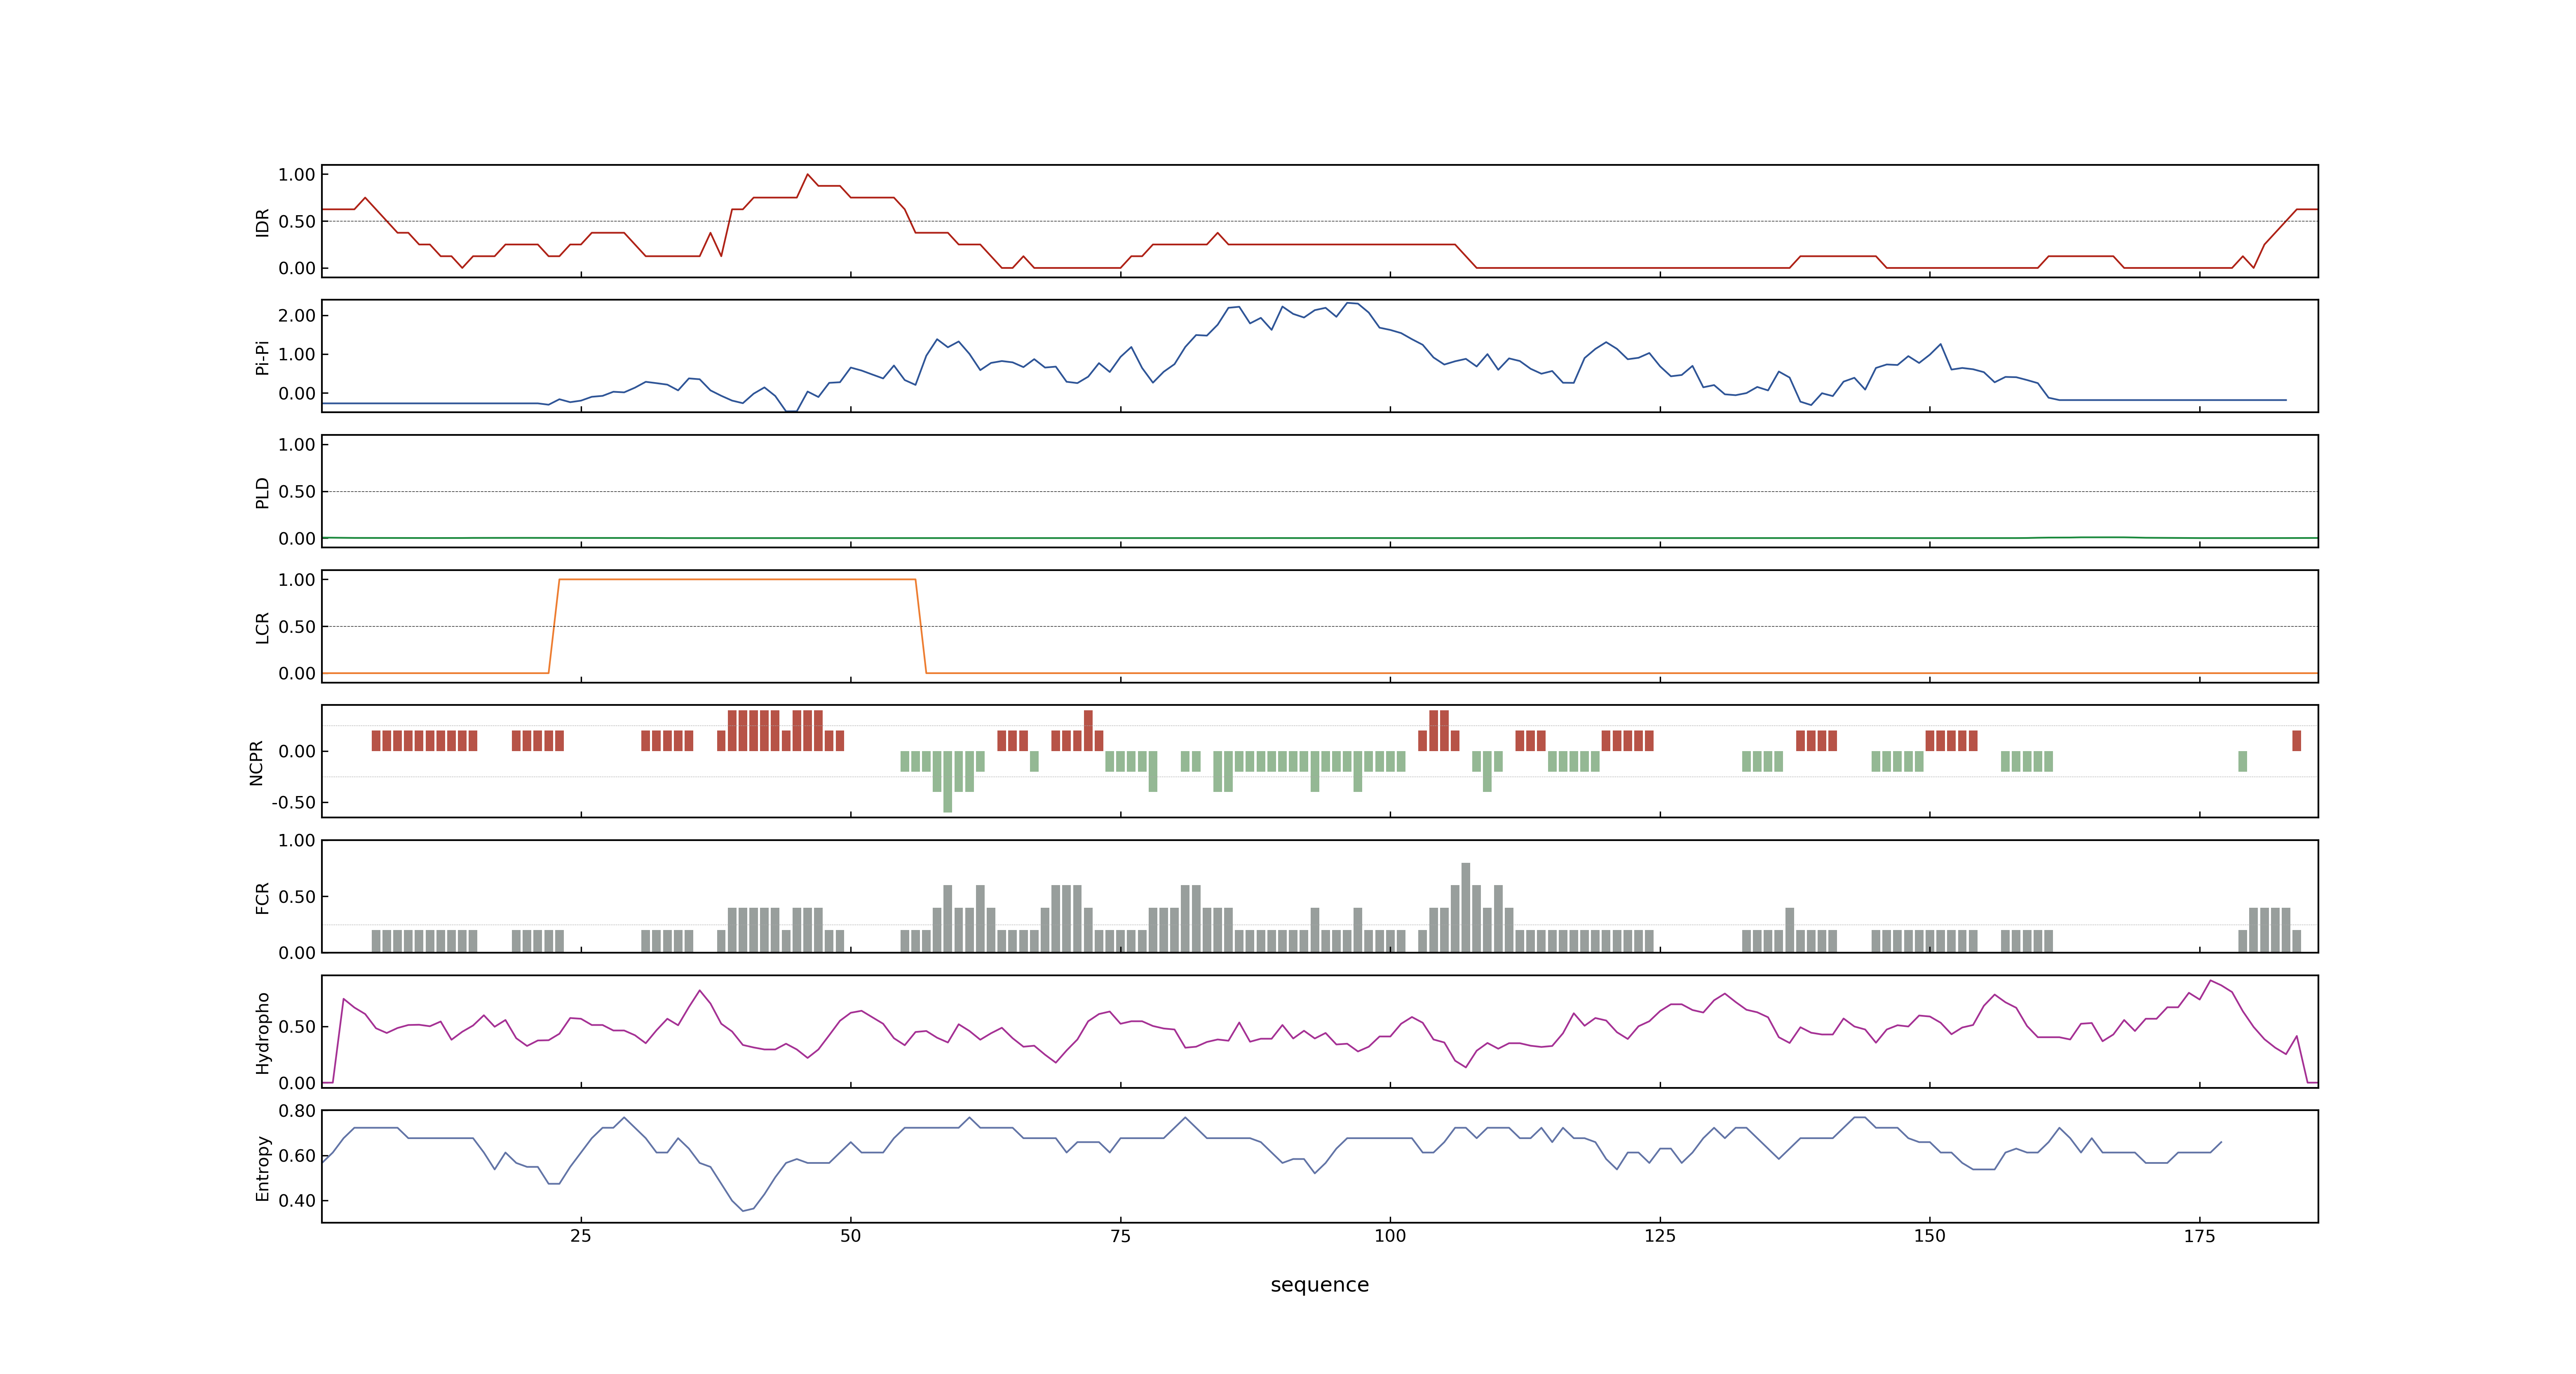Click the Pi-Pi y-axis label

click(262, 357)
